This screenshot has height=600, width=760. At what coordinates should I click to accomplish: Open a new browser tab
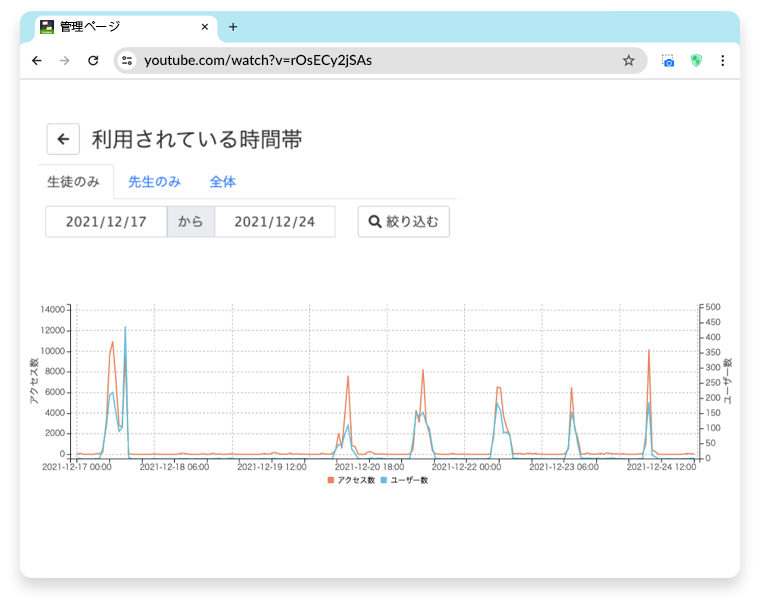(x=233, y=27)
